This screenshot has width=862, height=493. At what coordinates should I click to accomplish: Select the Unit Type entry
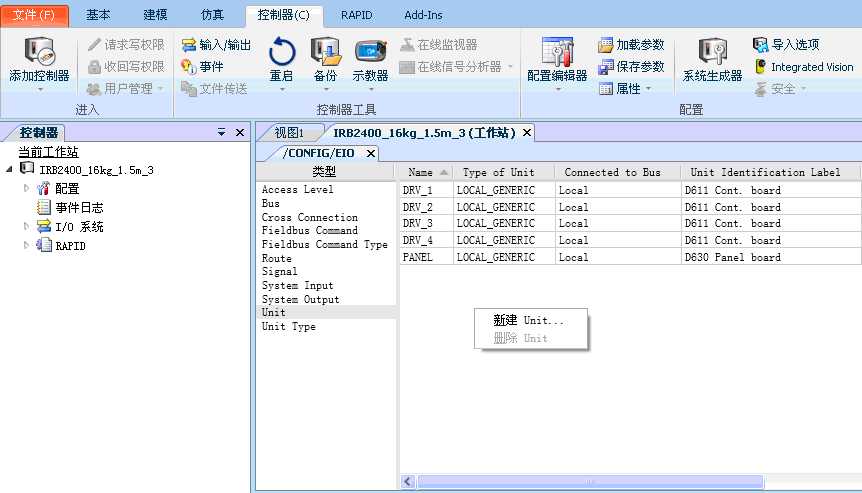pyautogui.click(x=289, y=326)
